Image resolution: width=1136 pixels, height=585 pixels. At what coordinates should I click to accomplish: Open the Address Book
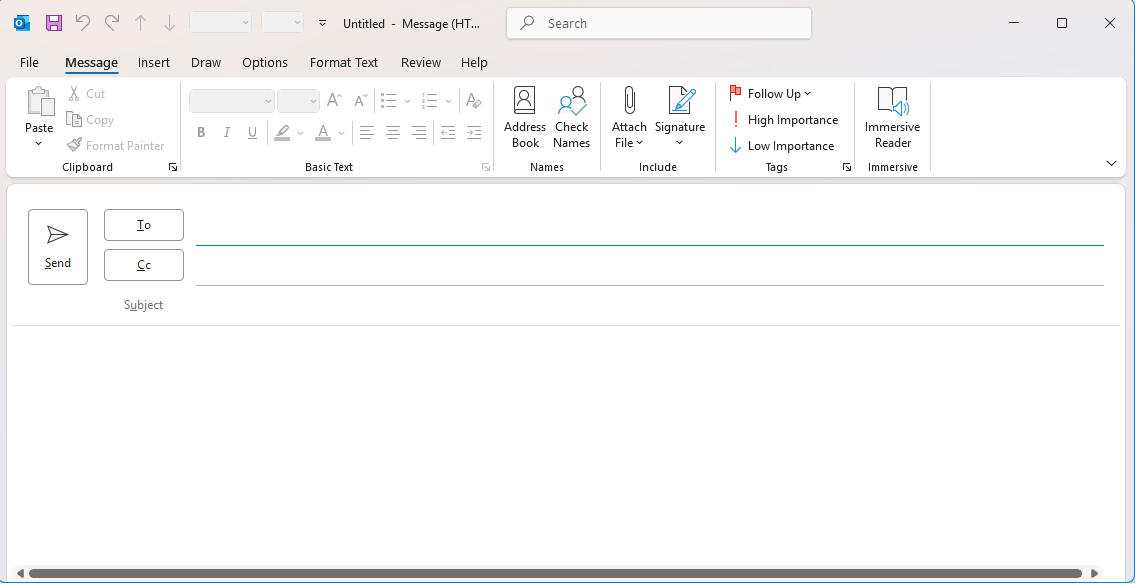pyautogui.click(x=525, y=117)
